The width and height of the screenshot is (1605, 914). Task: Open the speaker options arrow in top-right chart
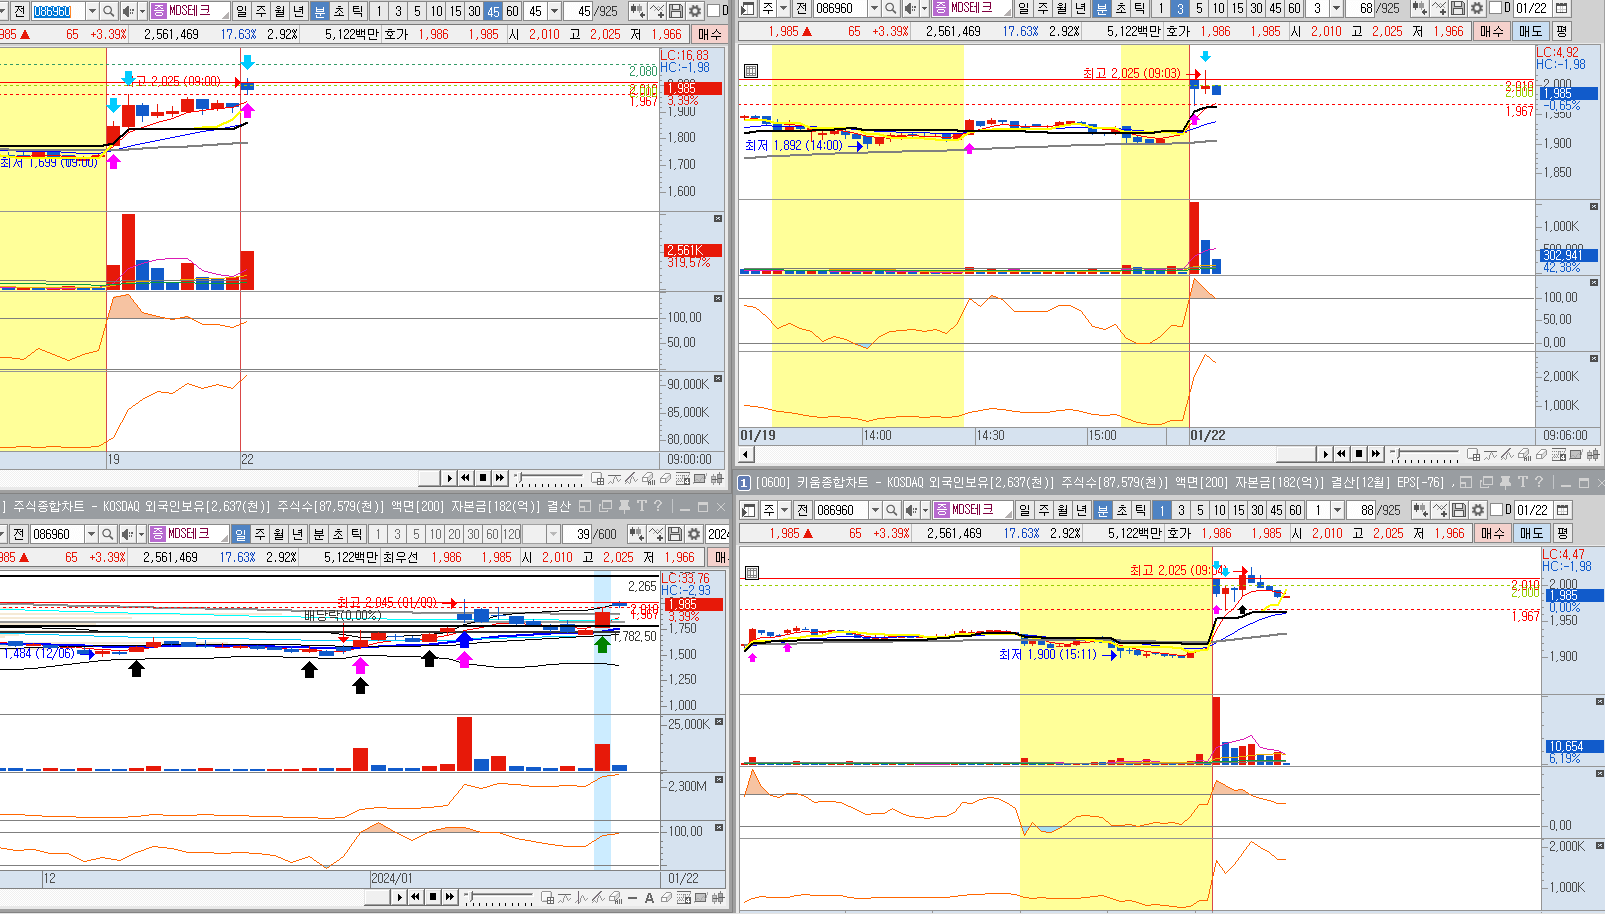[923, 8]
